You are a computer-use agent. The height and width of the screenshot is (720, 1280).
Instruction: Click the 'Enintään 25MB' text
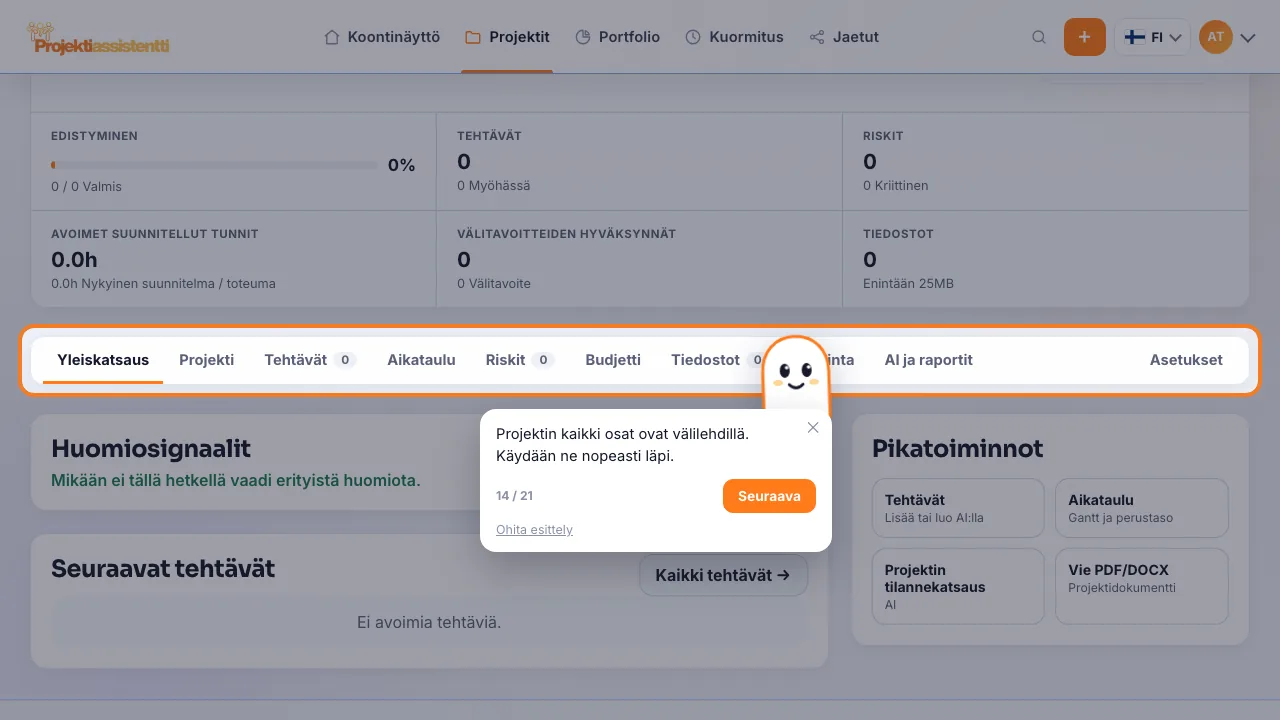click(908, 284)
